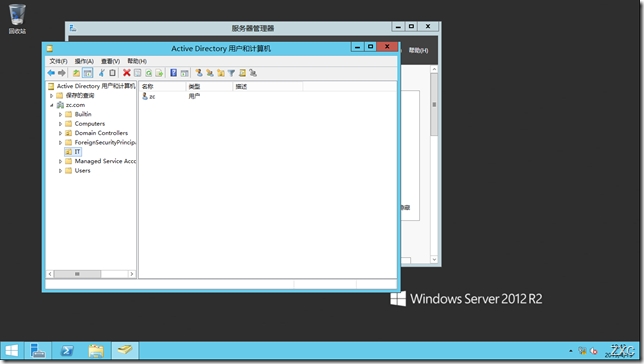Click Server Manager scroll-up arrow

pos(434,69)
